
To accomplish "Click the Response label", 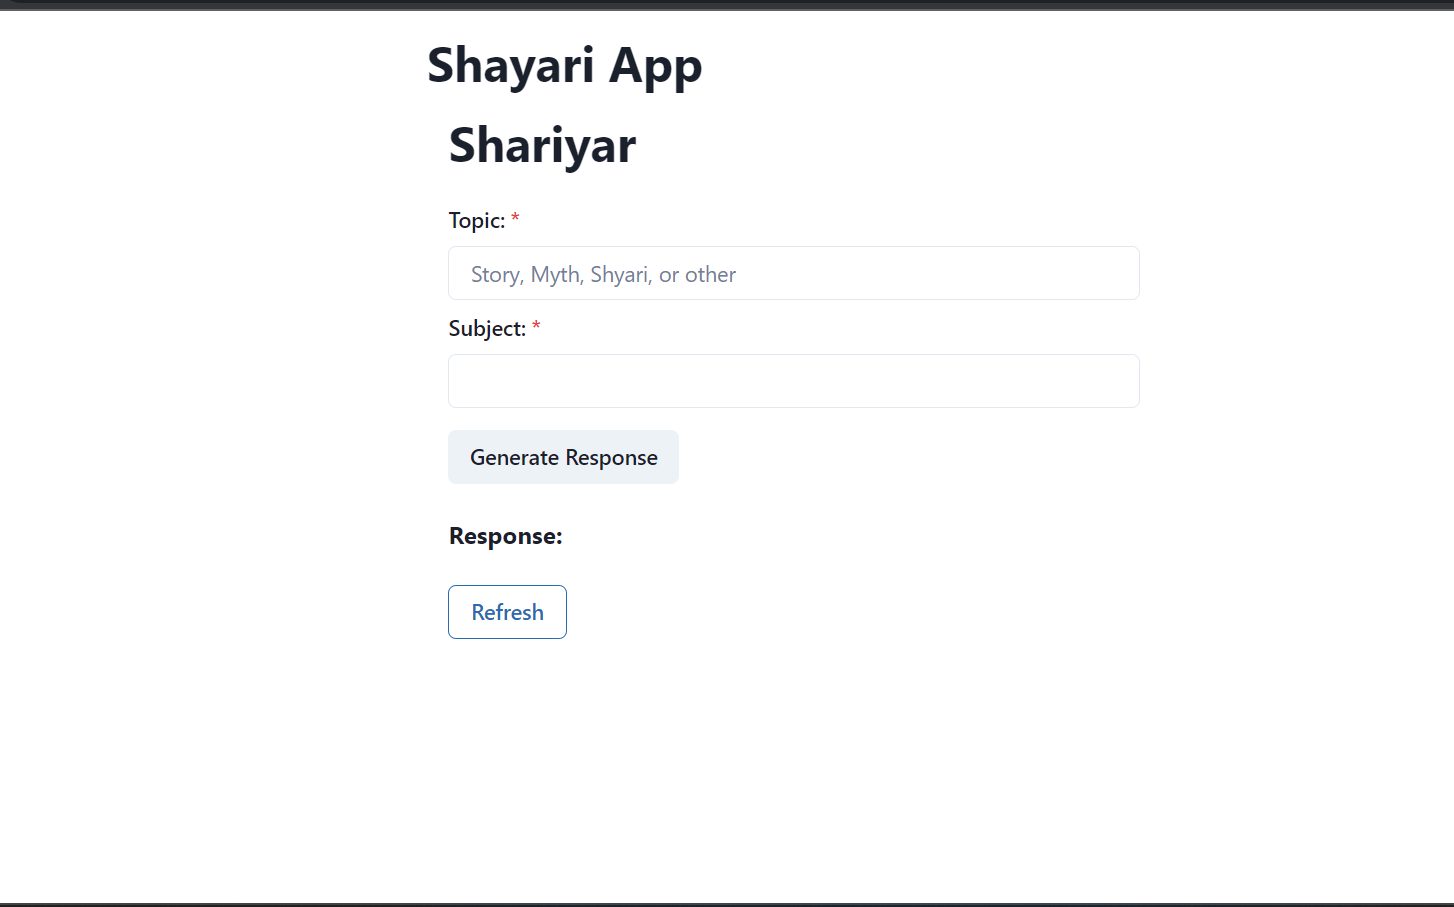I will coord(505,536).
